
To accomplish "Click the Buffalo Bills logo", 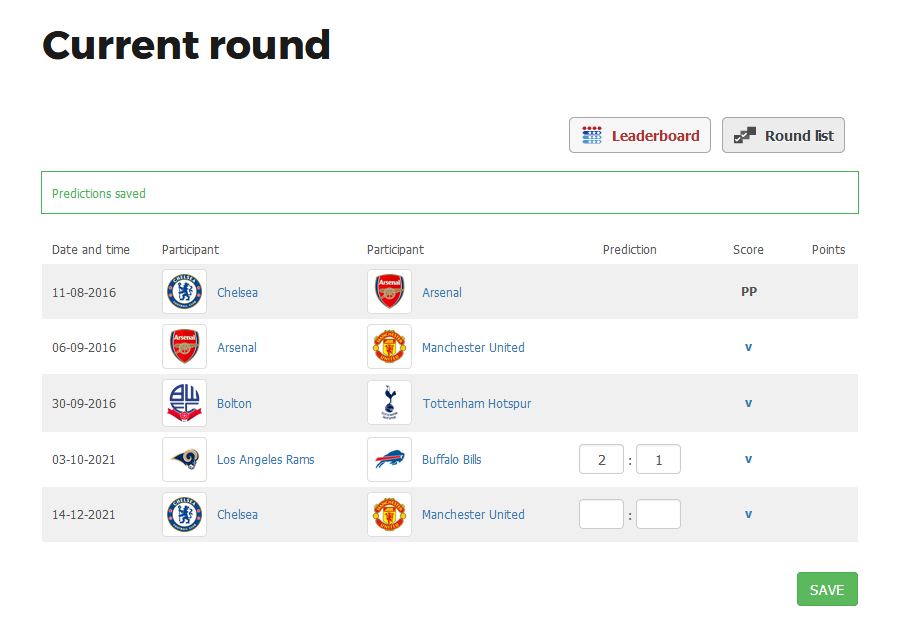I will tap(389, 459).
